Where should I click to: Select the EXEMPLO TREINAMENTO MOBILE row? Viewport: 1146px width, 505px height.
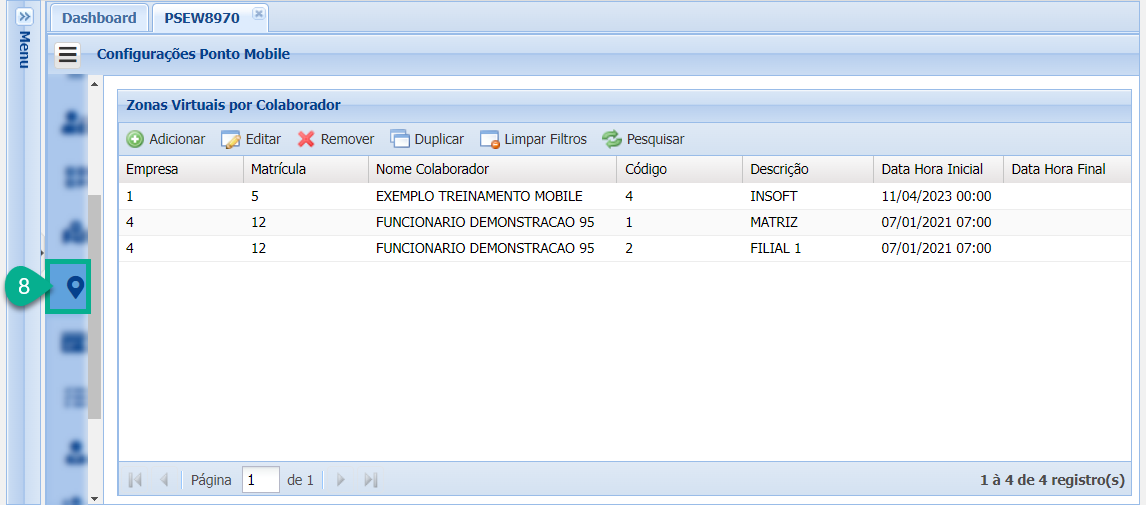pos(625,196)
